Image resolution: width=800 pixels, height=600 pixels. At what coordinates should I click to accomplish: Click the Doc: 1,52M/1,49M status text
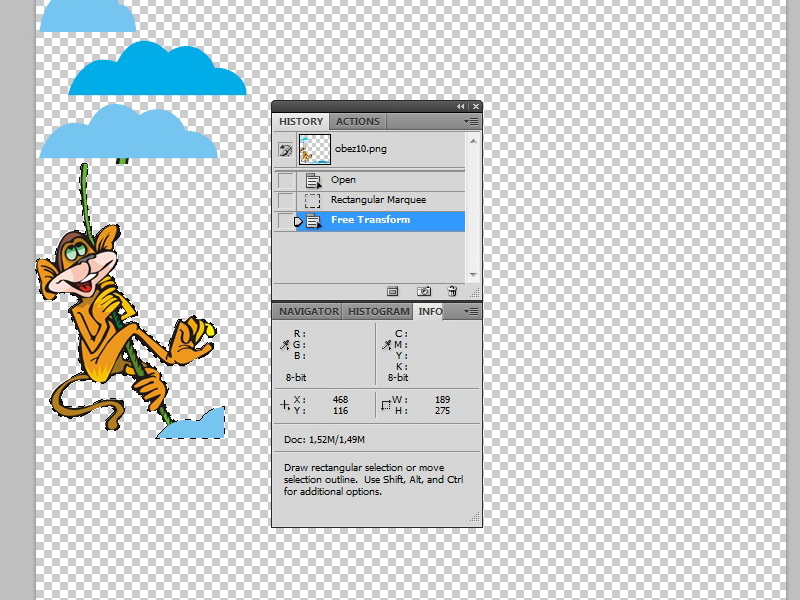[324, 439]
